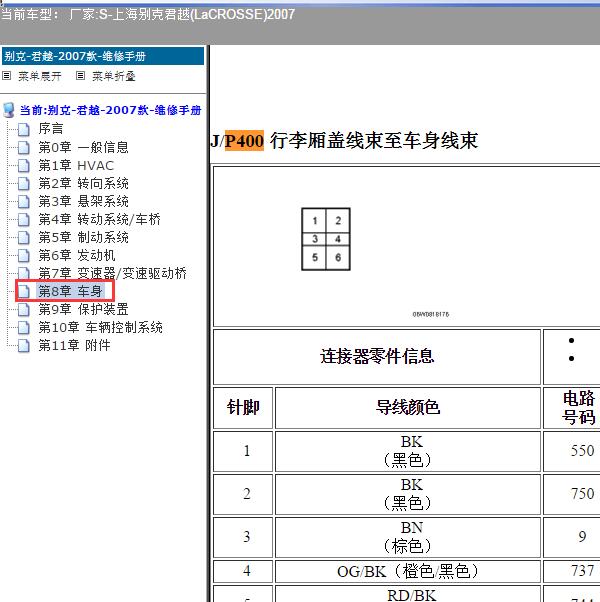Screen dimensions: 600x602
Task: Click the 导线颜色 column header
Action: pyautogui.click(x=408, y=408)
